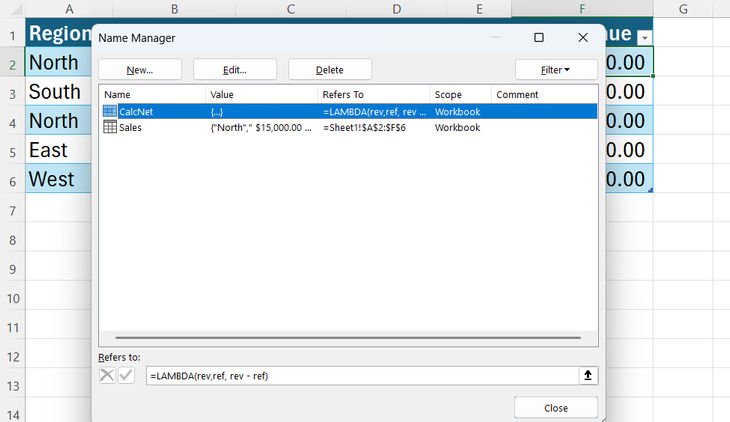Screen dimensions: 730x422
Task: Click the =Sheet1!$A$2:$F$6 reference
Action: point(364,128)
